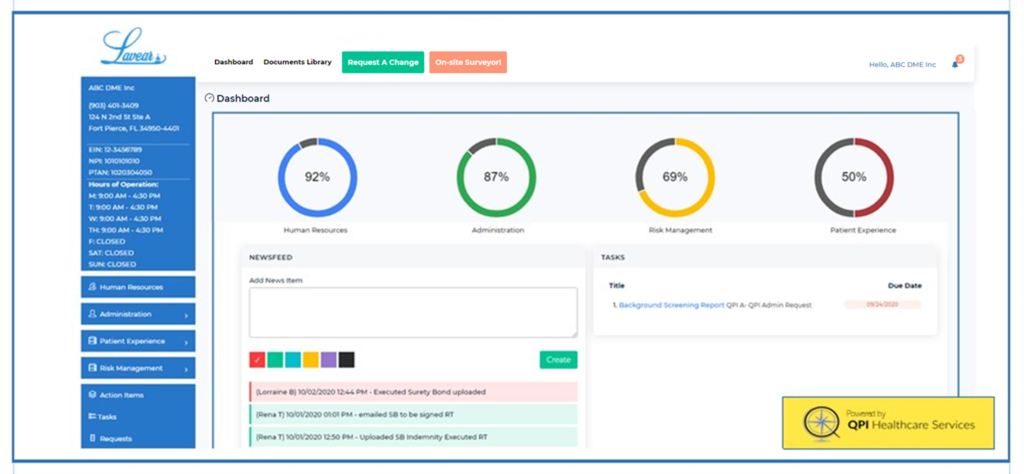Open the Documents Library menu item

pos(297,62)
